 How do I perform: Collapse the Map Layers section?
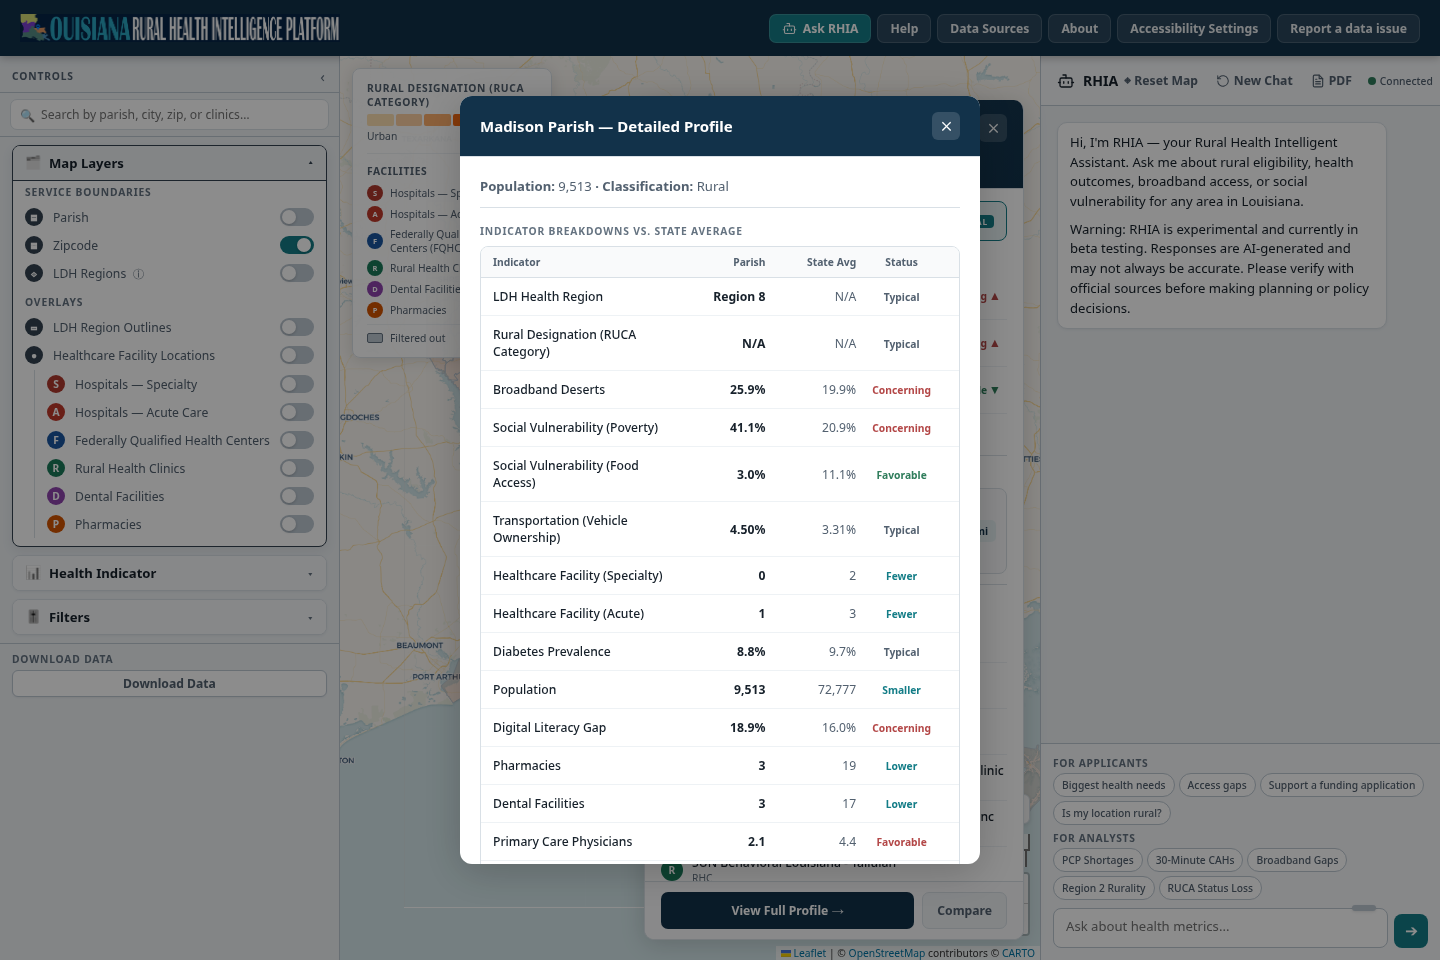coord(170,163)
